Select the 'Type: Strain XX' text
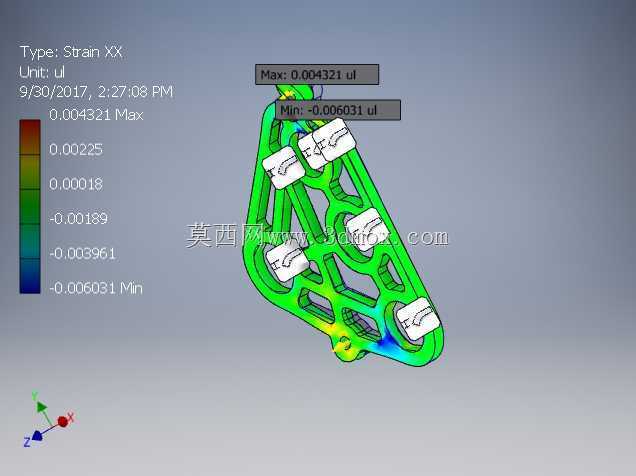This screenshot has width=636, height=476. pyautogui.click(x=71, y=52)
